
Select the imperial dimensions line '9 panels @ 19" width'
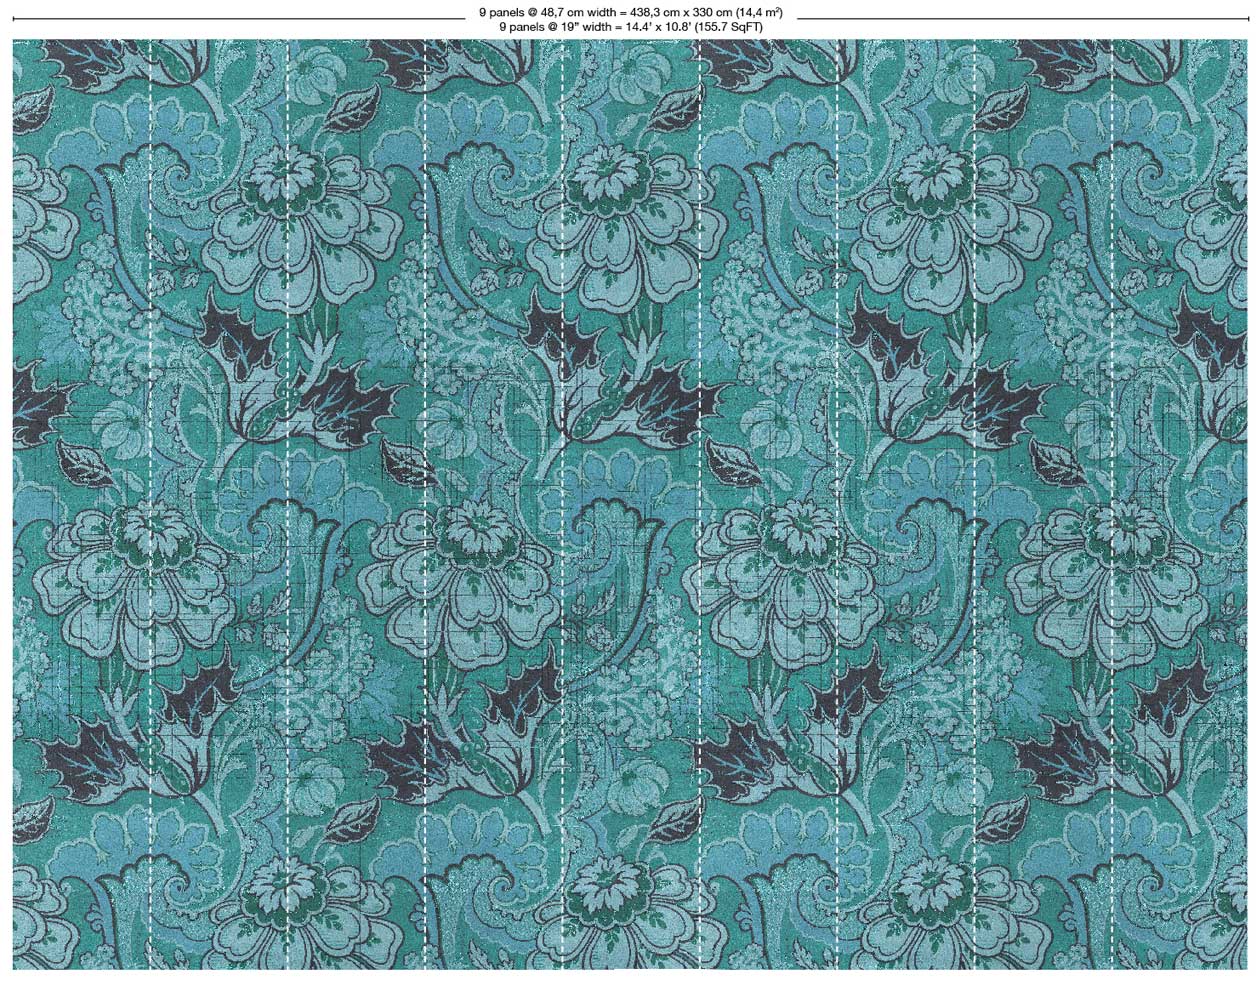pyautogui.click(x=630, y=27)
